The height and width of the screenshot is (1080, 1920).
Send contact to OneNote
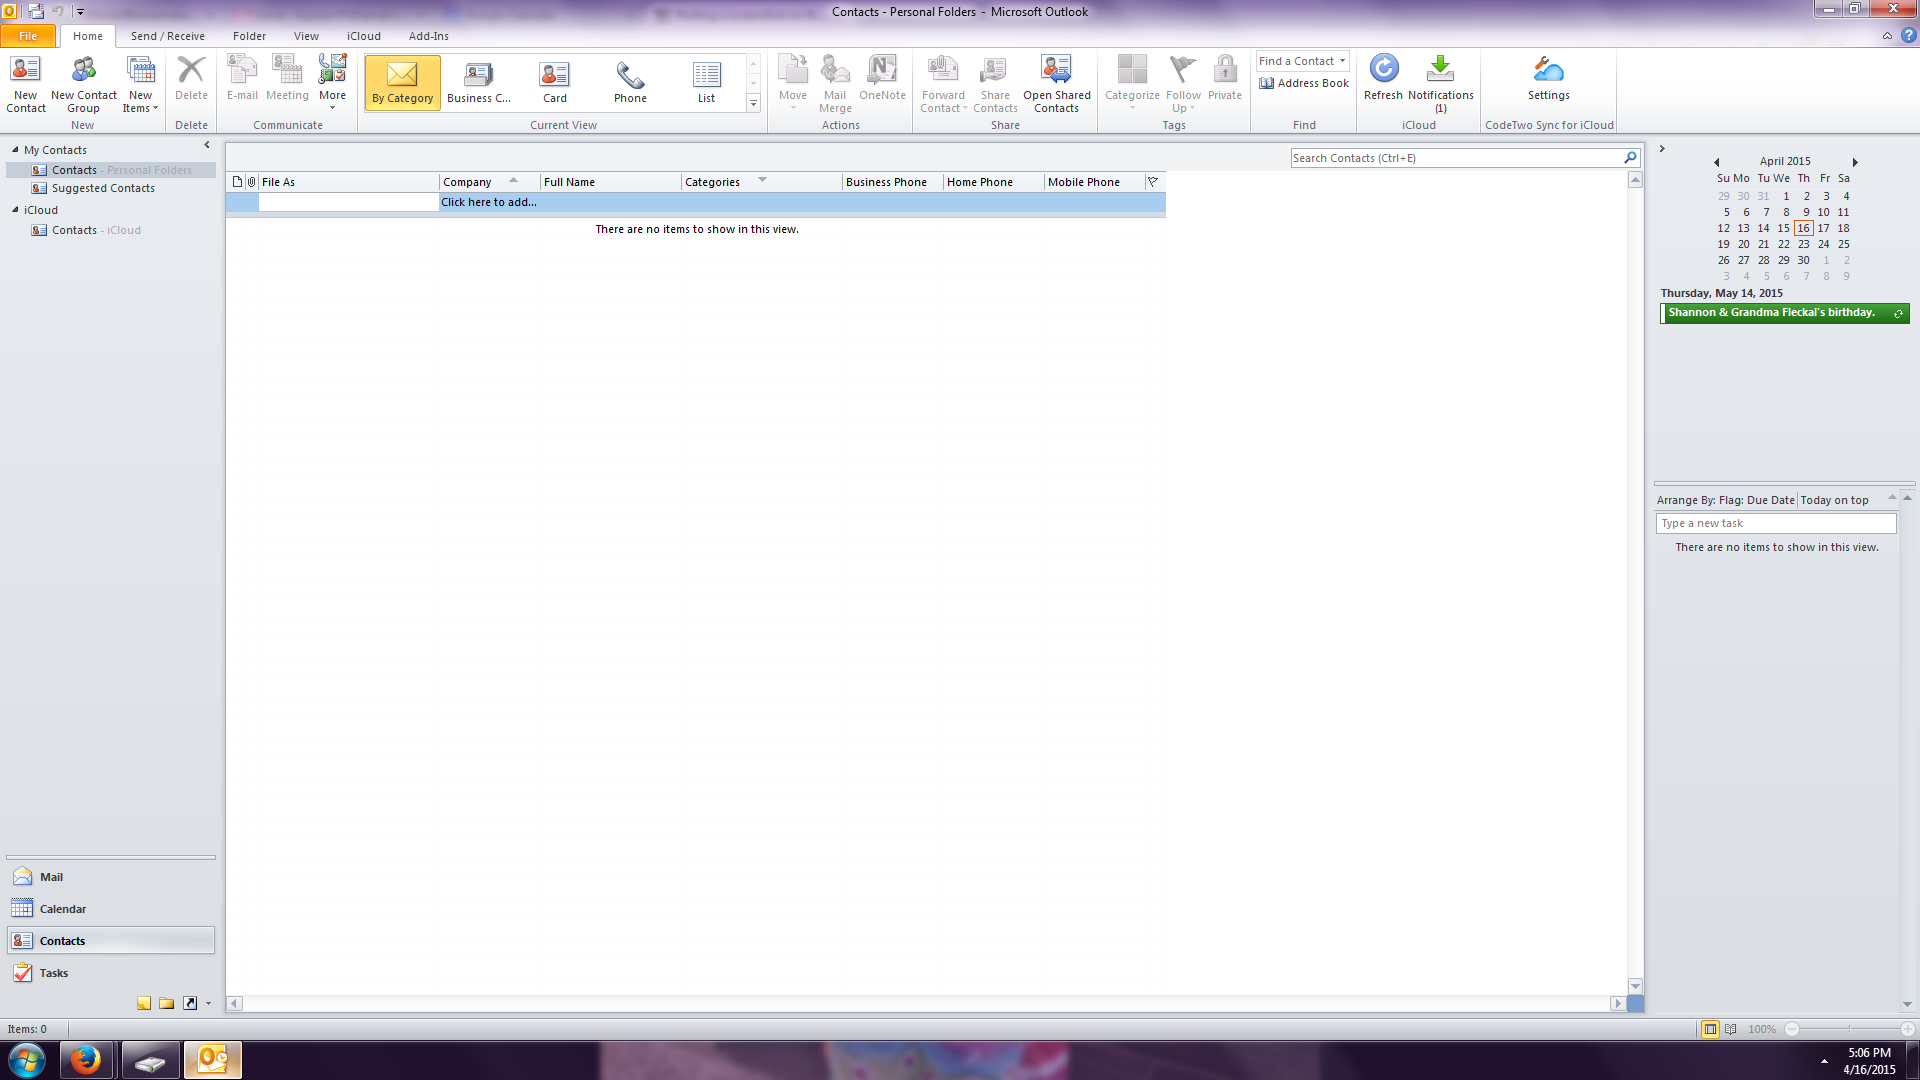[x=882, y=79]
